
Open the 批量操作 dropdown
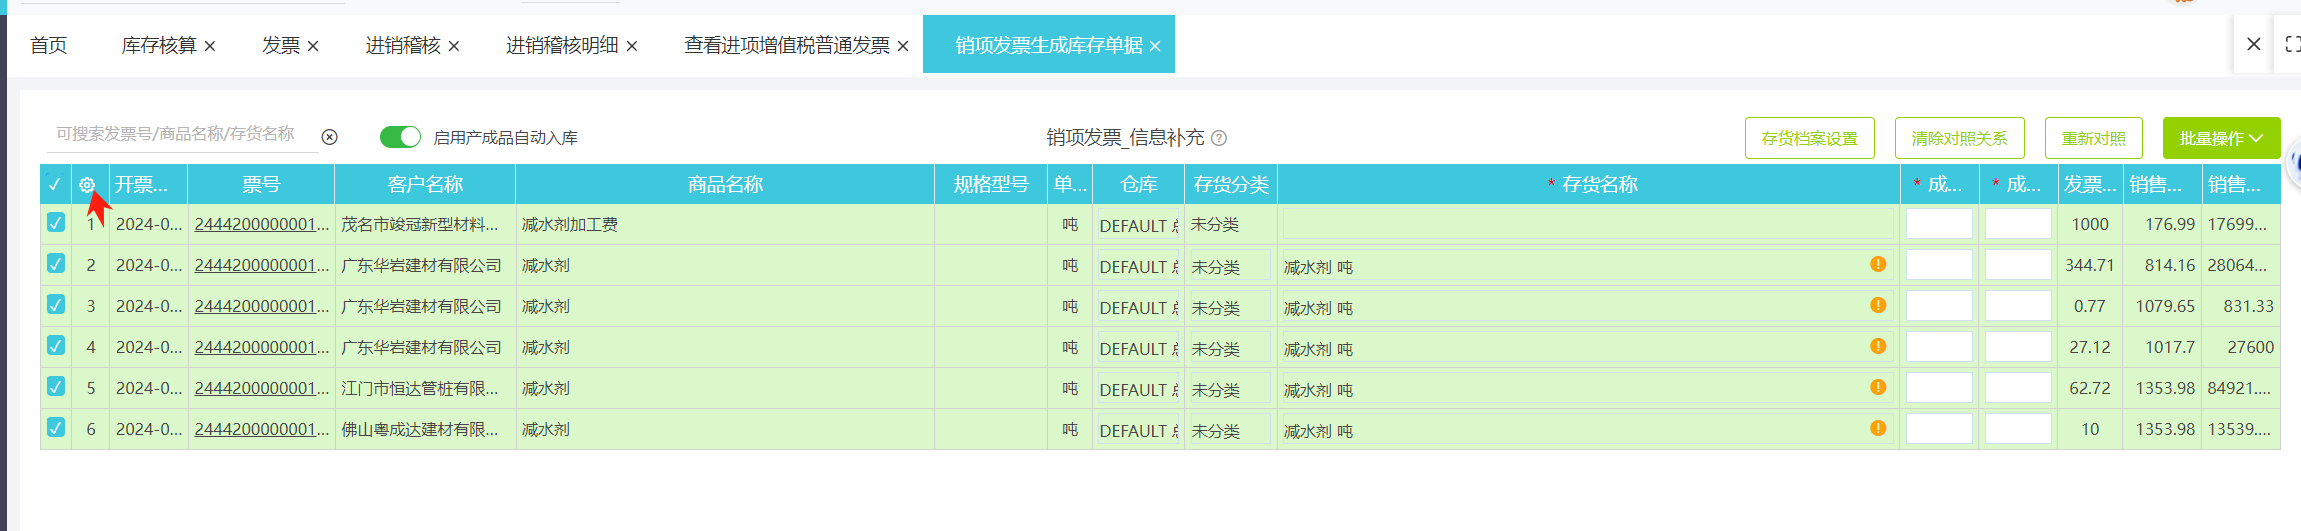pyautogui.click(x=2221, y=138)
